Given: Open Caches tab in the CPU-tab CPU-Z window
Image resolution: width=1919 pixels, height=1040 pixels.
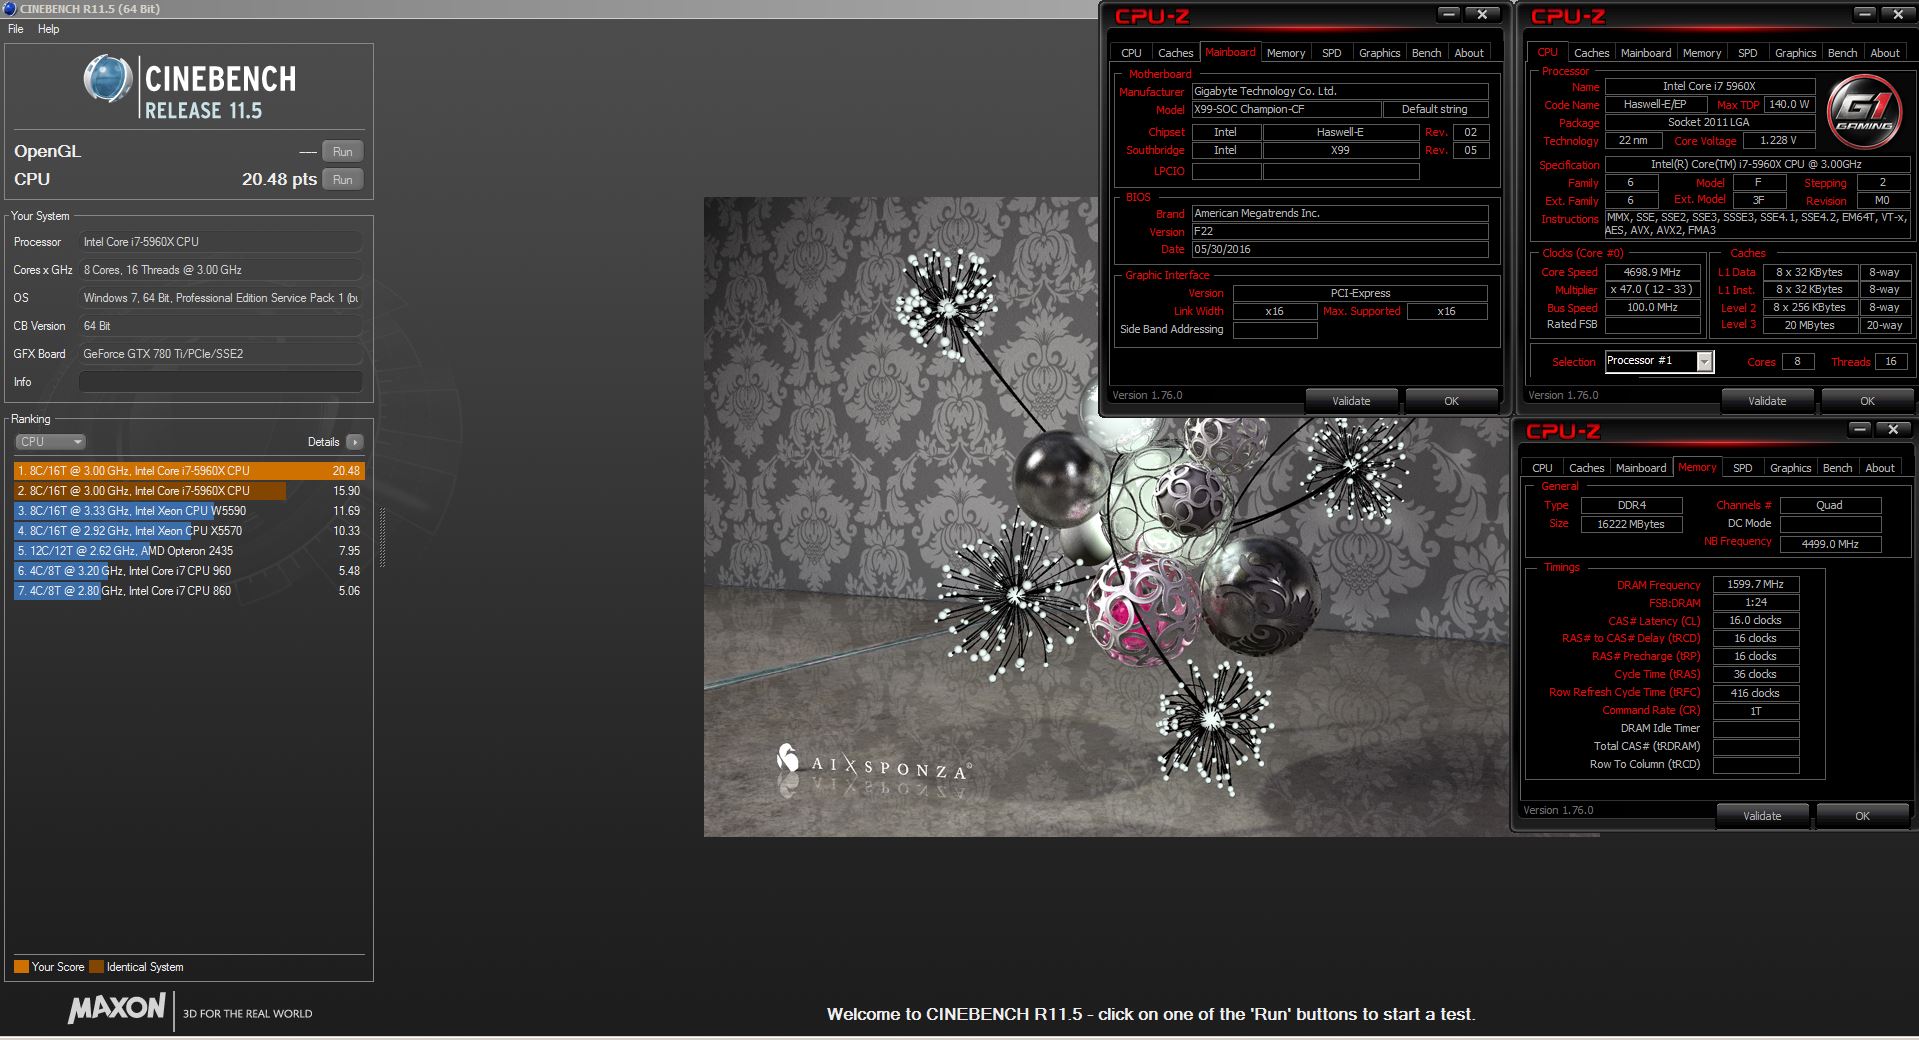Looking at the screenshot, I should (1591, 53).
